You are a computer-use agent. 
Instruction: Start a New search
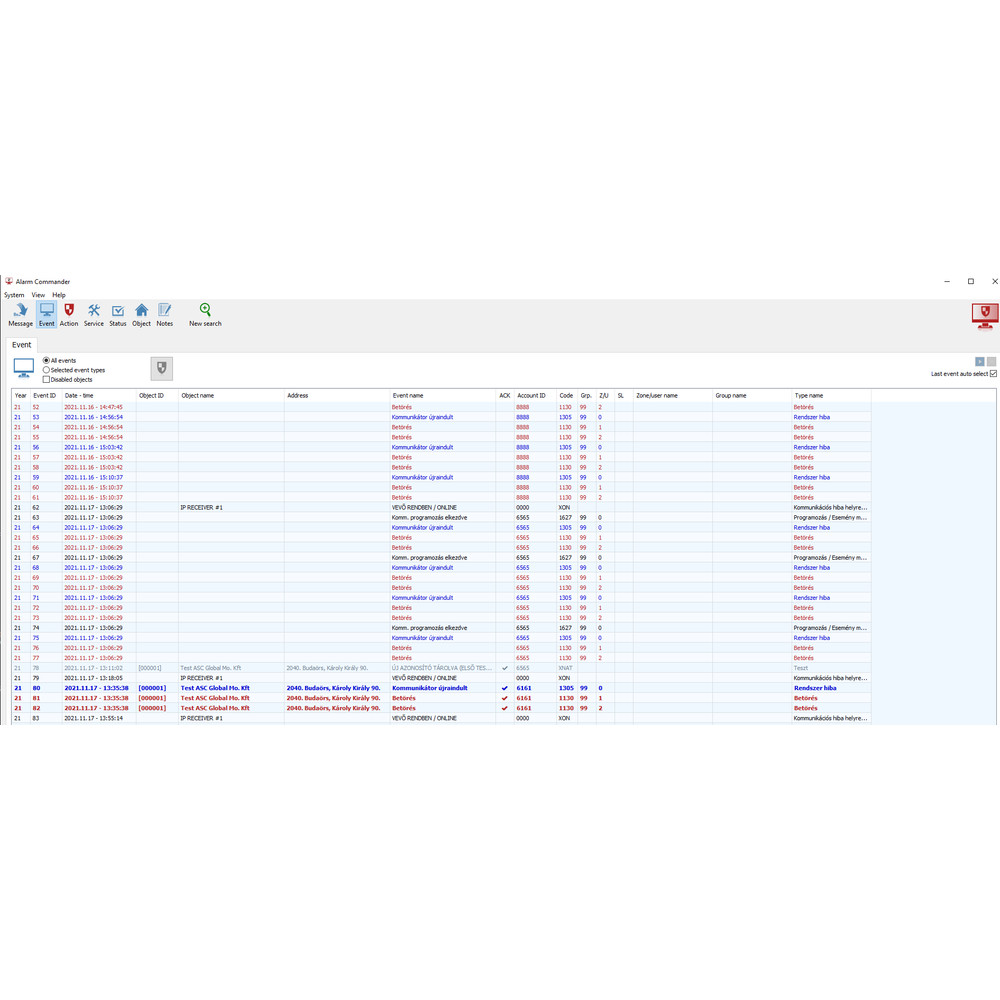(205, 315)
